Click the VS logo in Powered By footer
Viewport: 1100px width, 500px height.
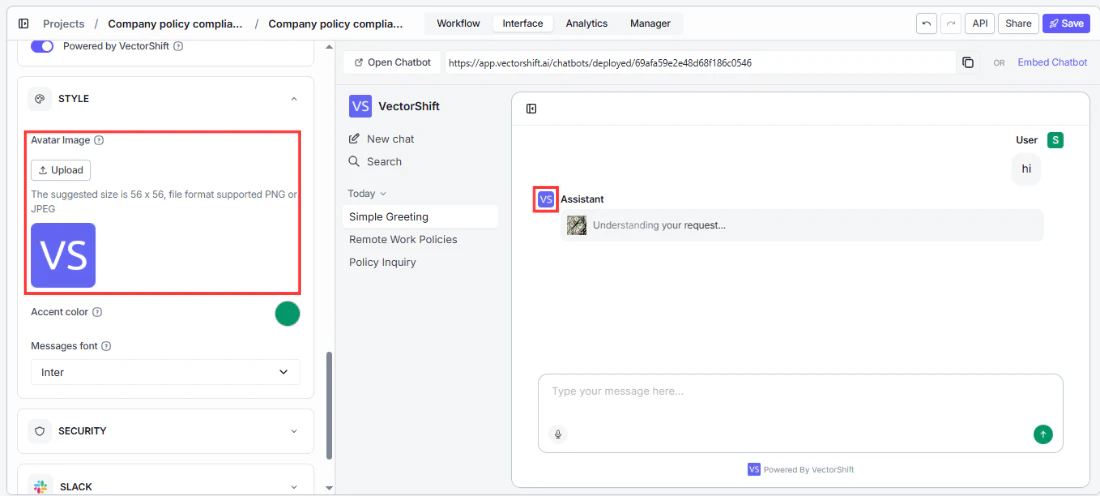[x=754, y=469]
